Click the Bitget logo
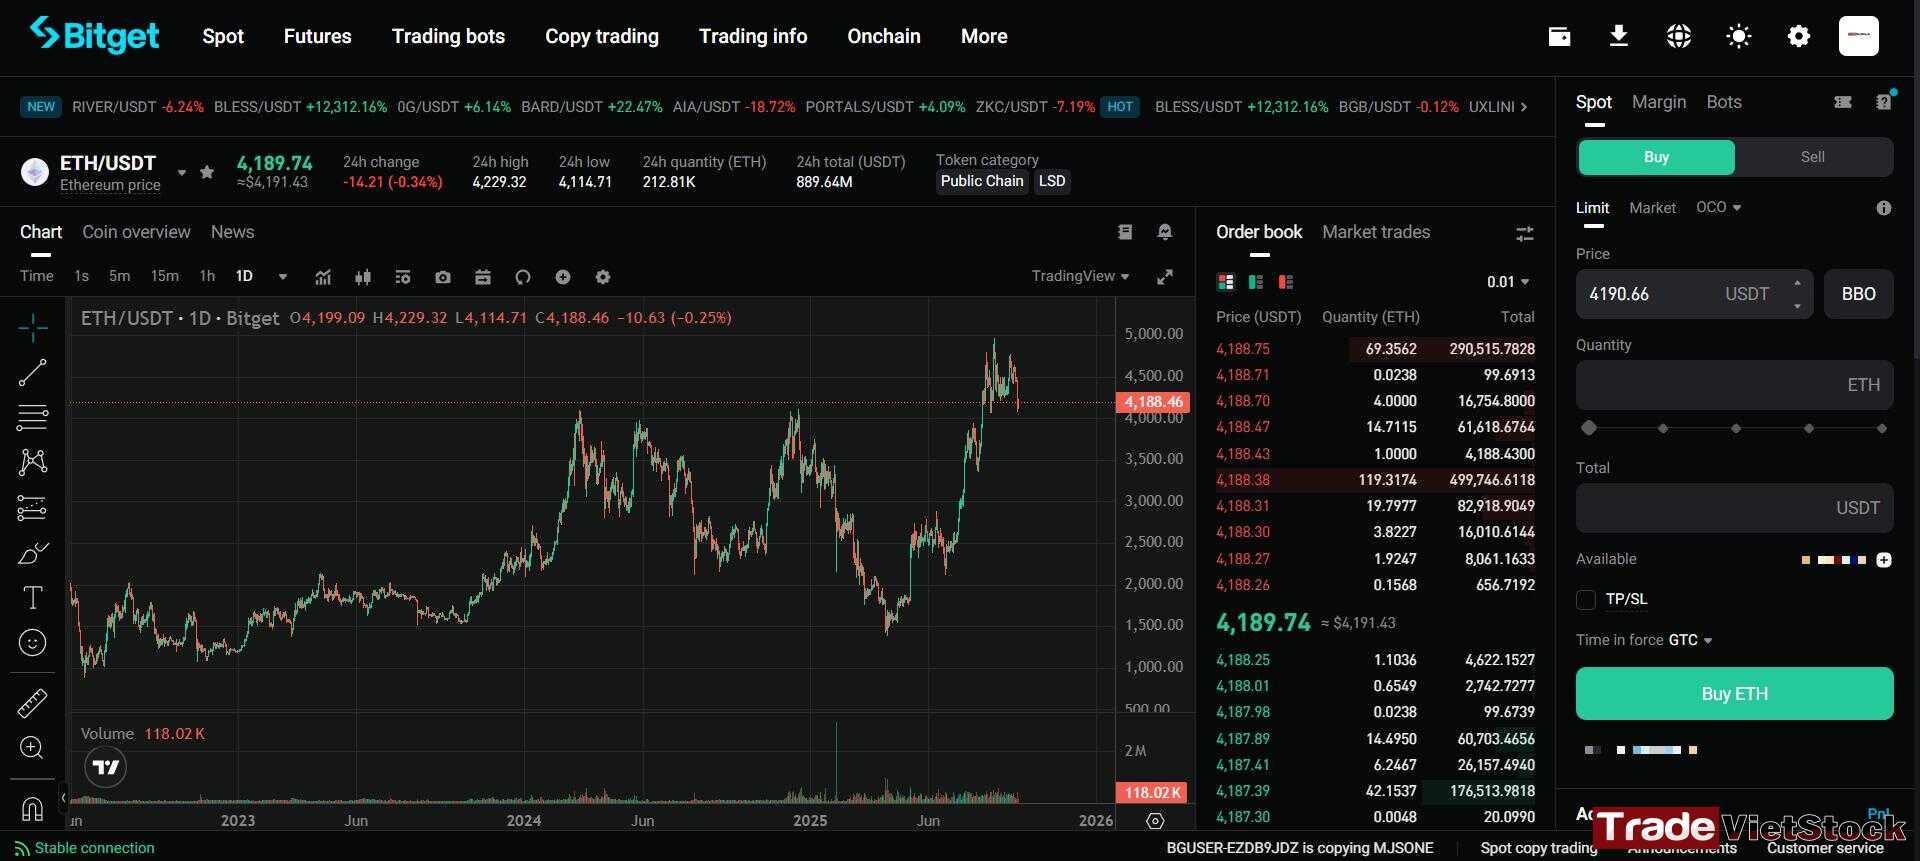This screenshot has width=1920, height=861. (94, 36)
